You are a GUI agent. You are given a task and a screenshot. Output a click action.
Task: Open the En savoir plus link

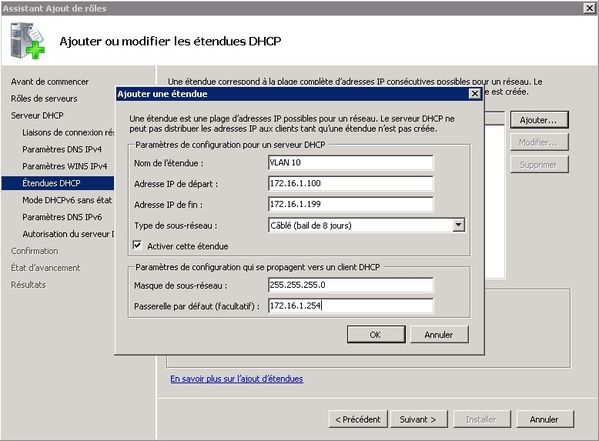[237, 379]
